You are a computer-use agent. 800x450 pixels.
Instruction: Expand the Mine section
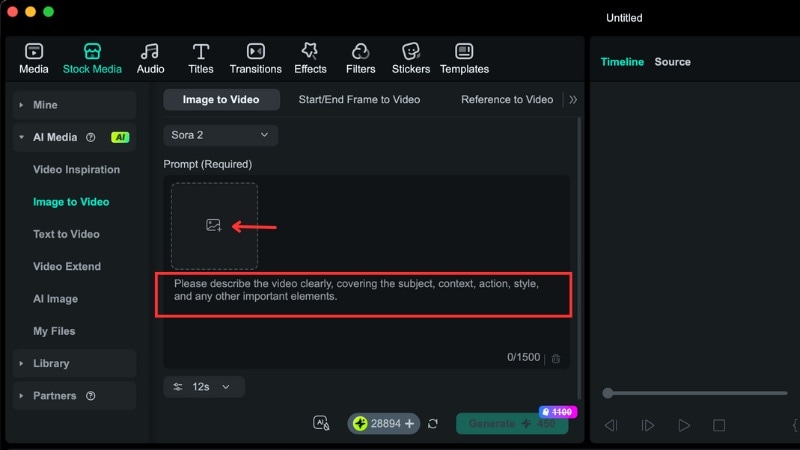pyautogui.click(x=21, y=105)
